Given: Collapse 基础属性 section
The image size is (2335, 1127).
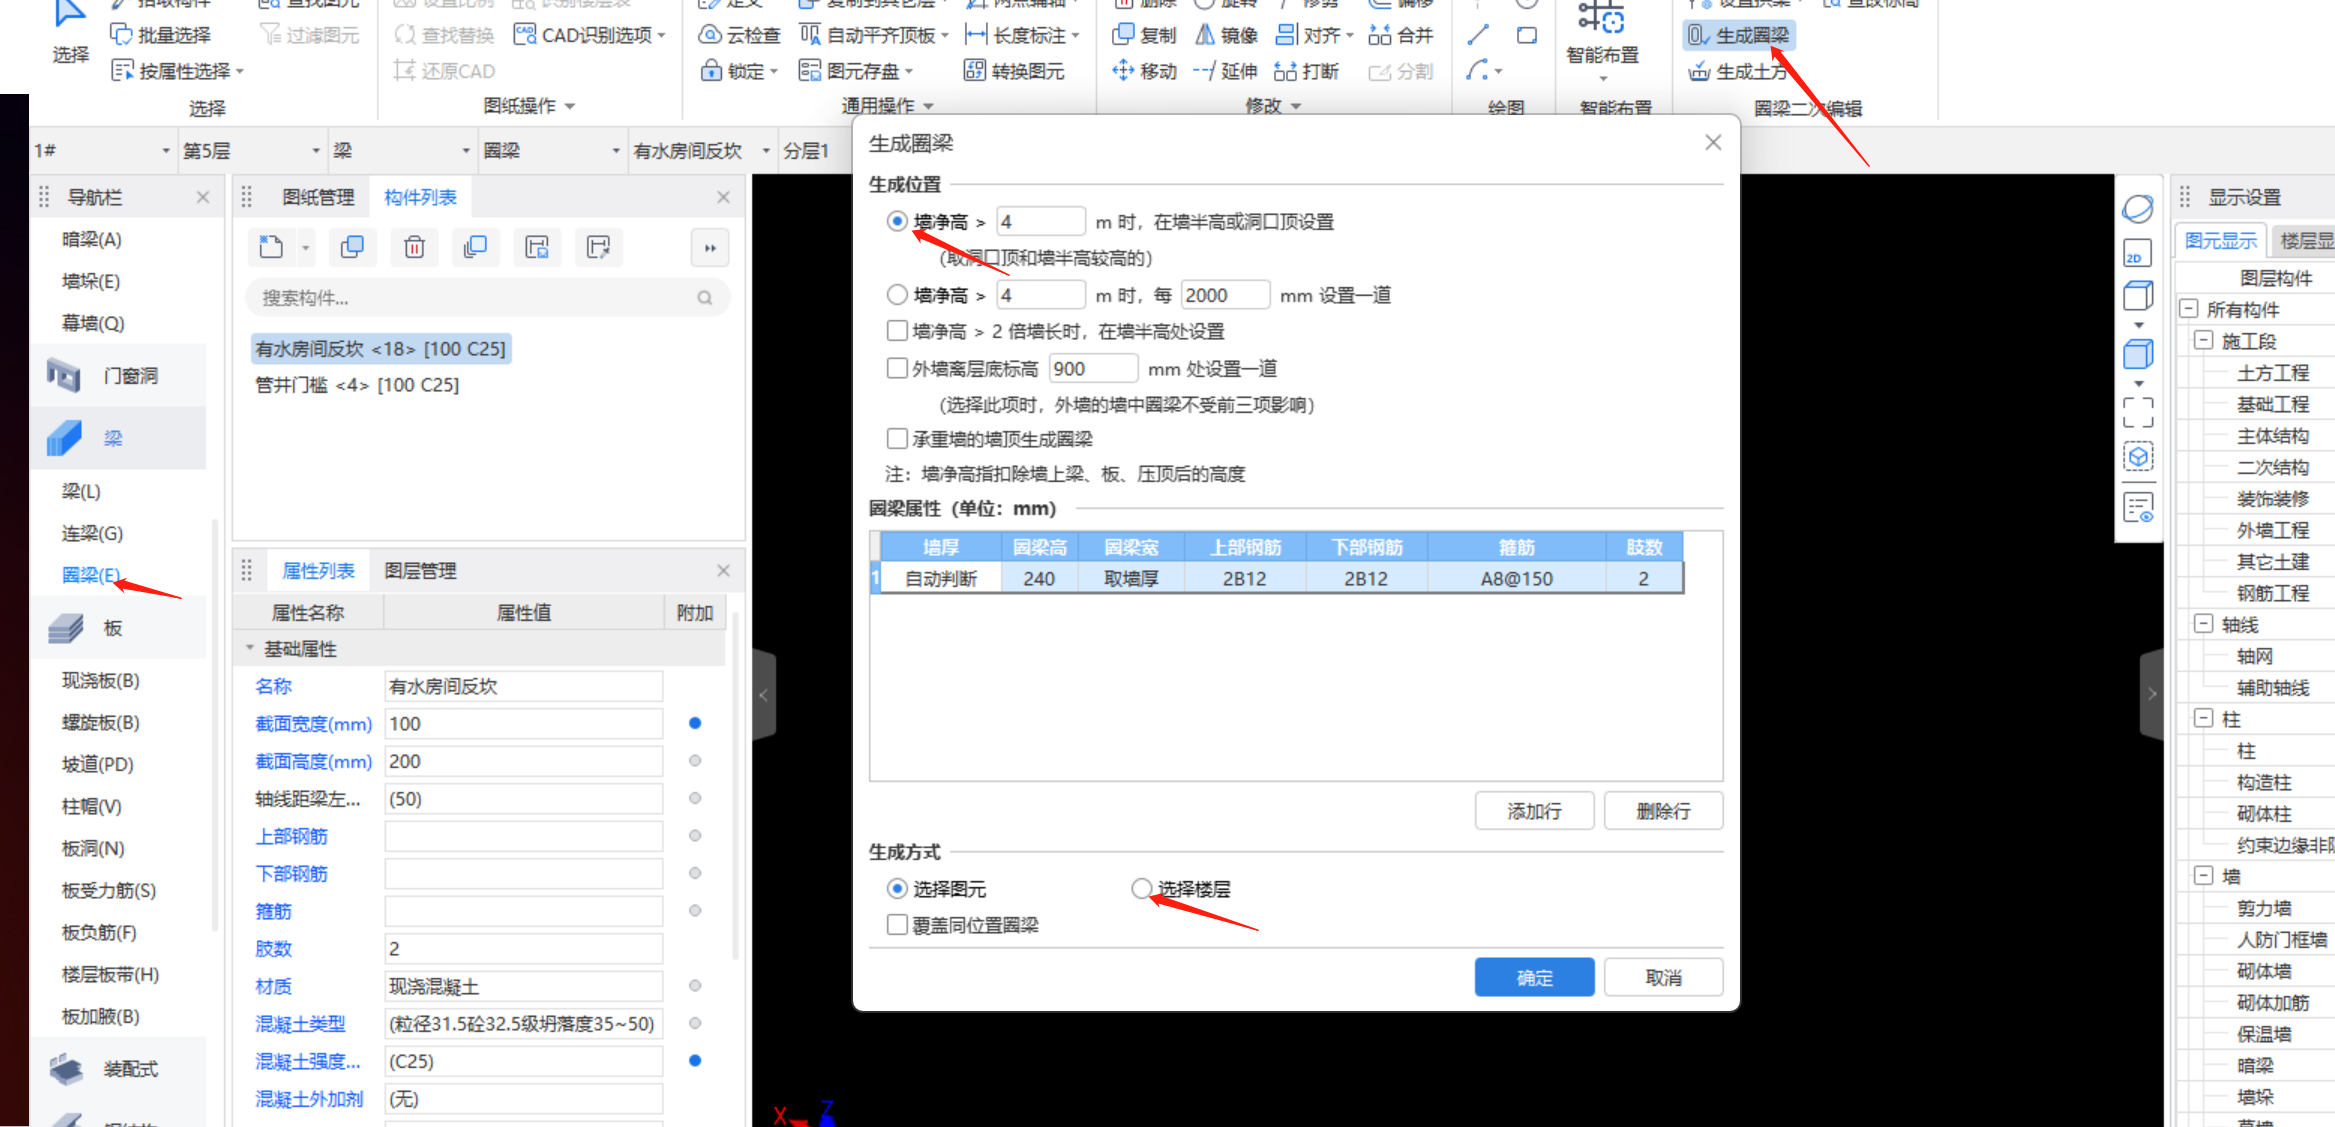Looking at the screenshot, I should [x=250, y=649].
